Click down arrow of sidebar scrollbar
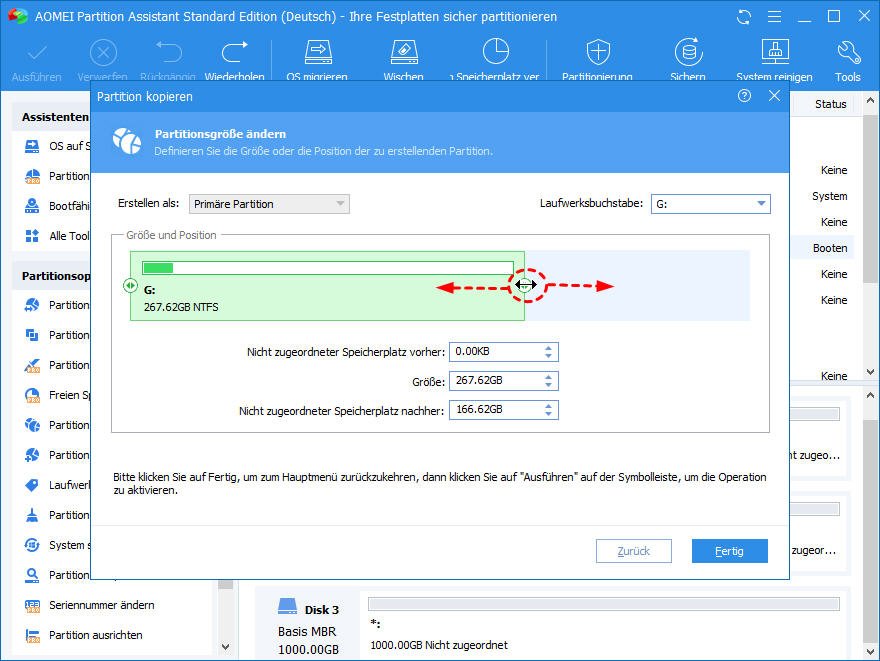 coord(226,646)
